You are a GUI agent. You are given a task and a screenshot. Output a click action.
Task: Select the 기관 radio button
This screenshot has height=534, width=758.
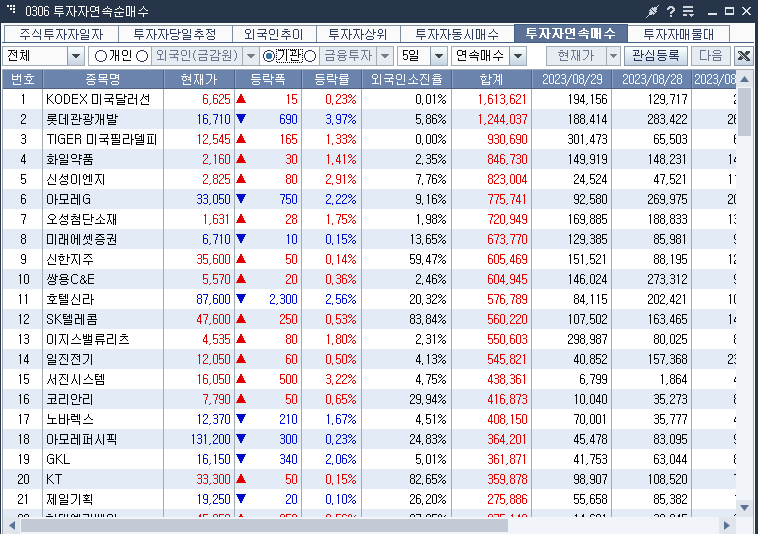tap(268, 56)
